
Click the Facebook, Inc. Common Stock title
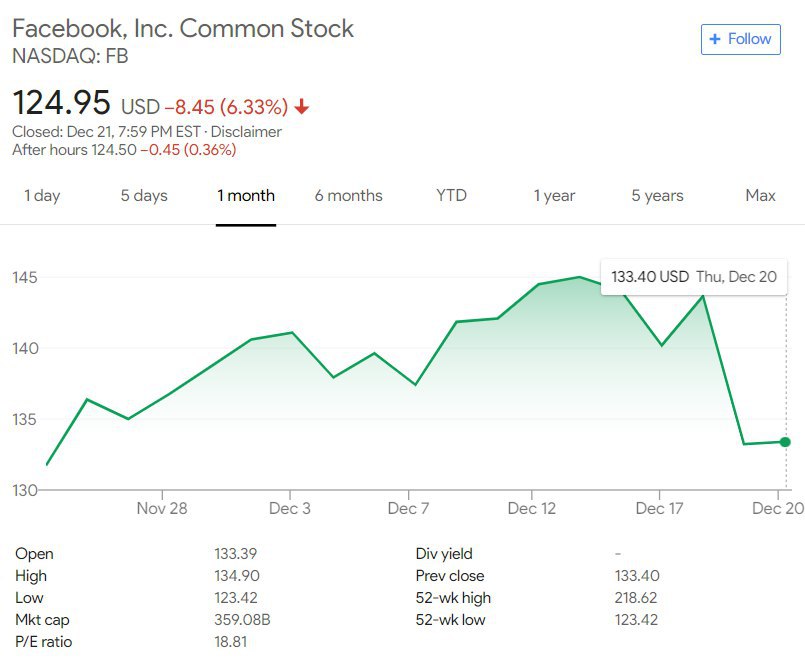[x=183, y=28]
